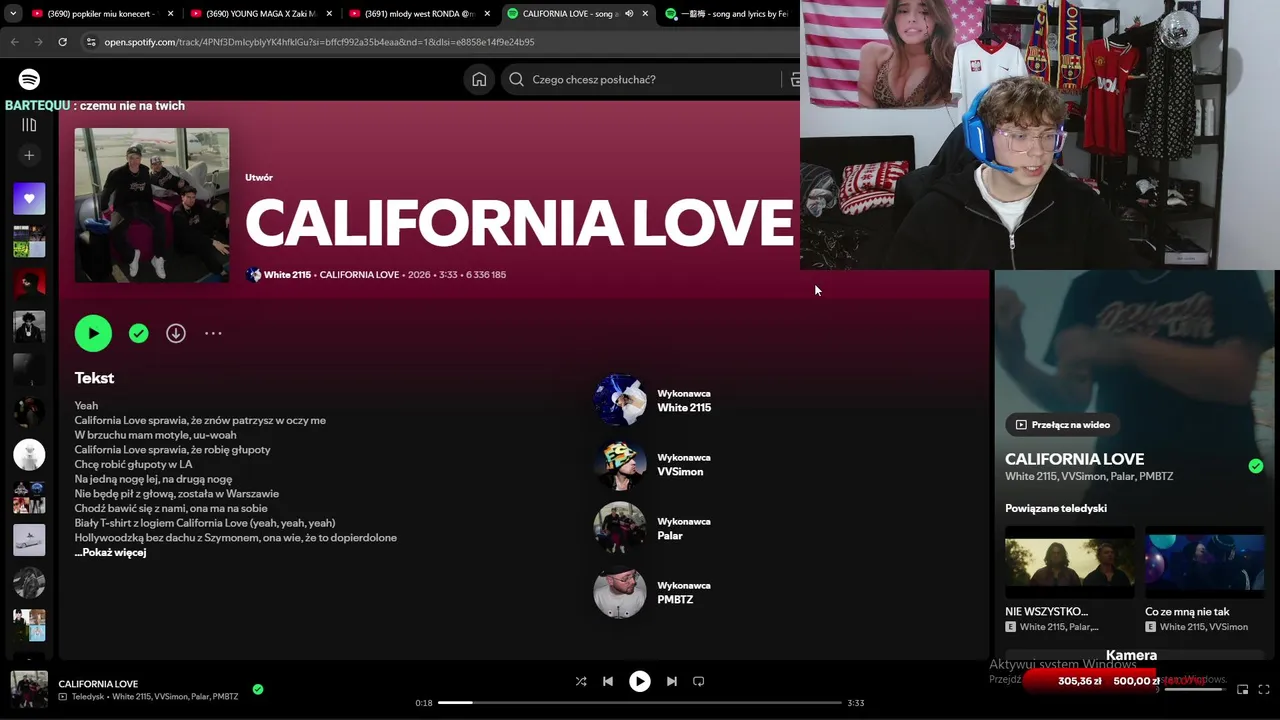Toggle Your Library sidebar icon
This screenshot has width=1280, height=720.
(x=29, y=125)
